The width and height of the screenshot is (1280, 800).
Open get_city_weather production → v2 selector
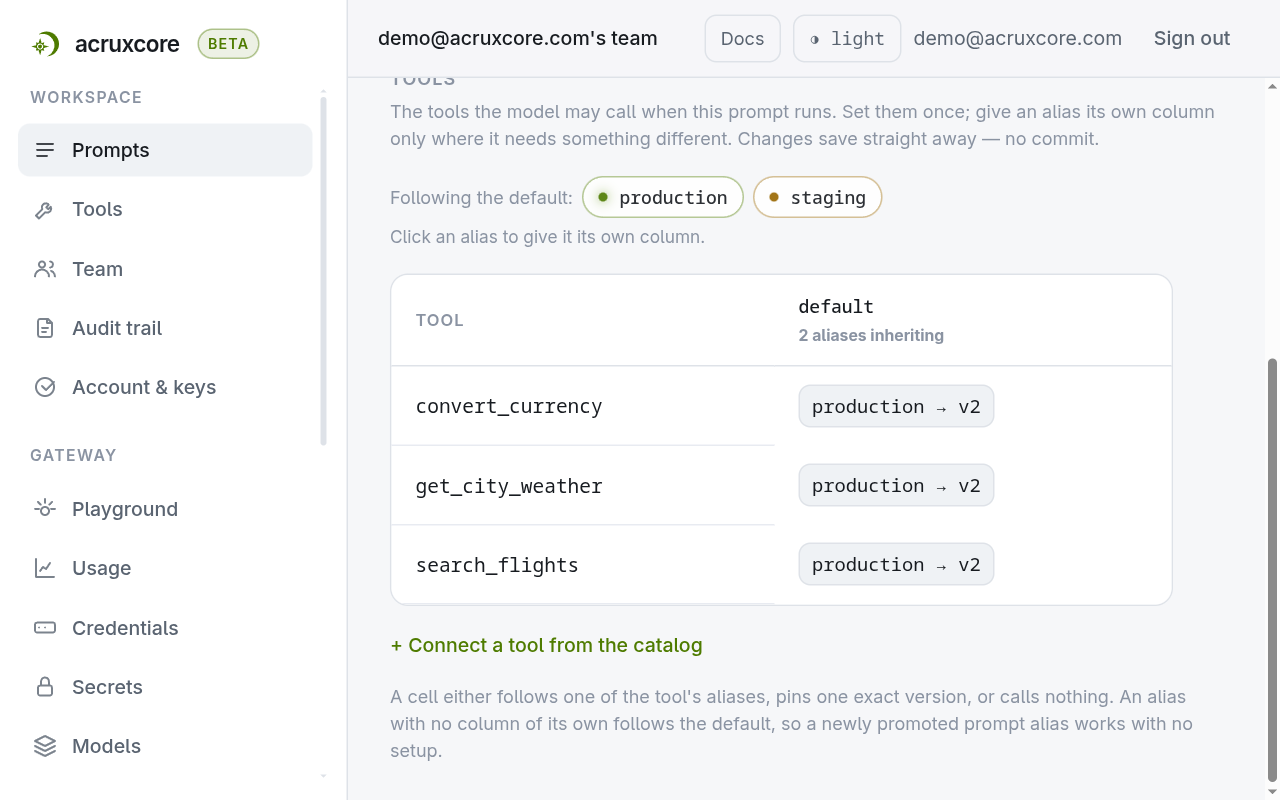896,485
